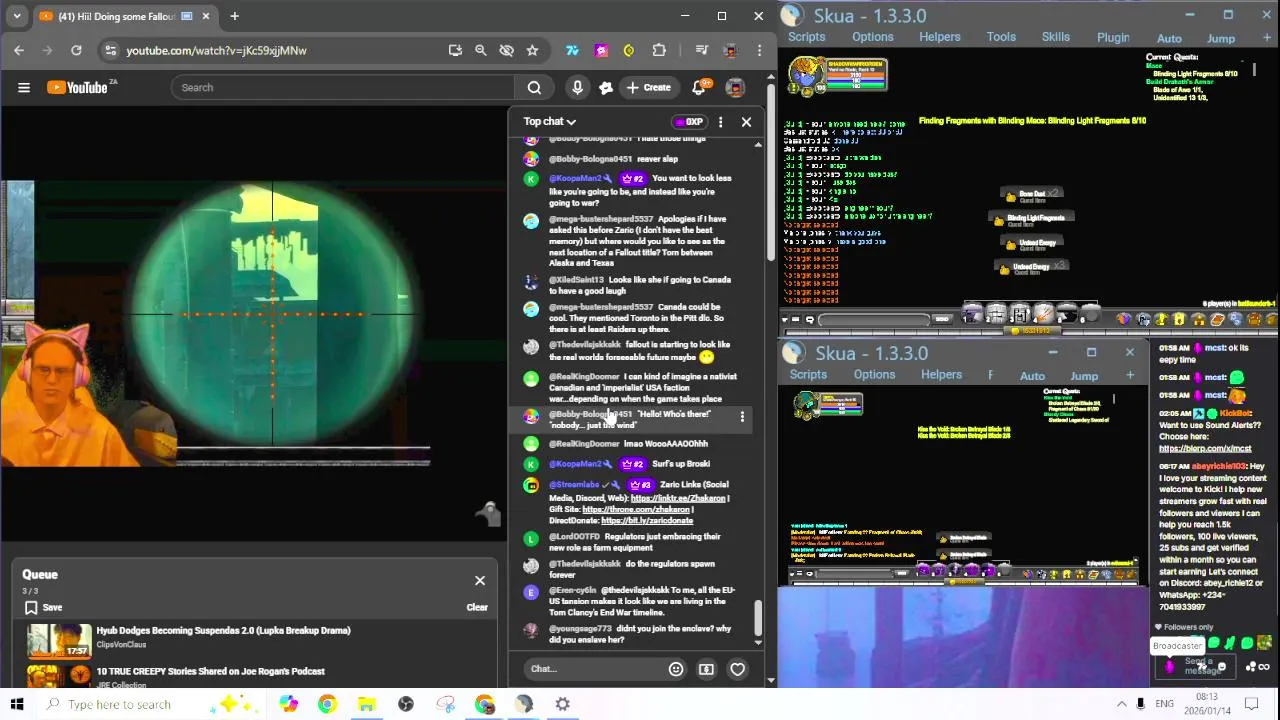This screenshot has height=720, width=1280.
Task: Open Windows Start menu
Action: [17, 704]
